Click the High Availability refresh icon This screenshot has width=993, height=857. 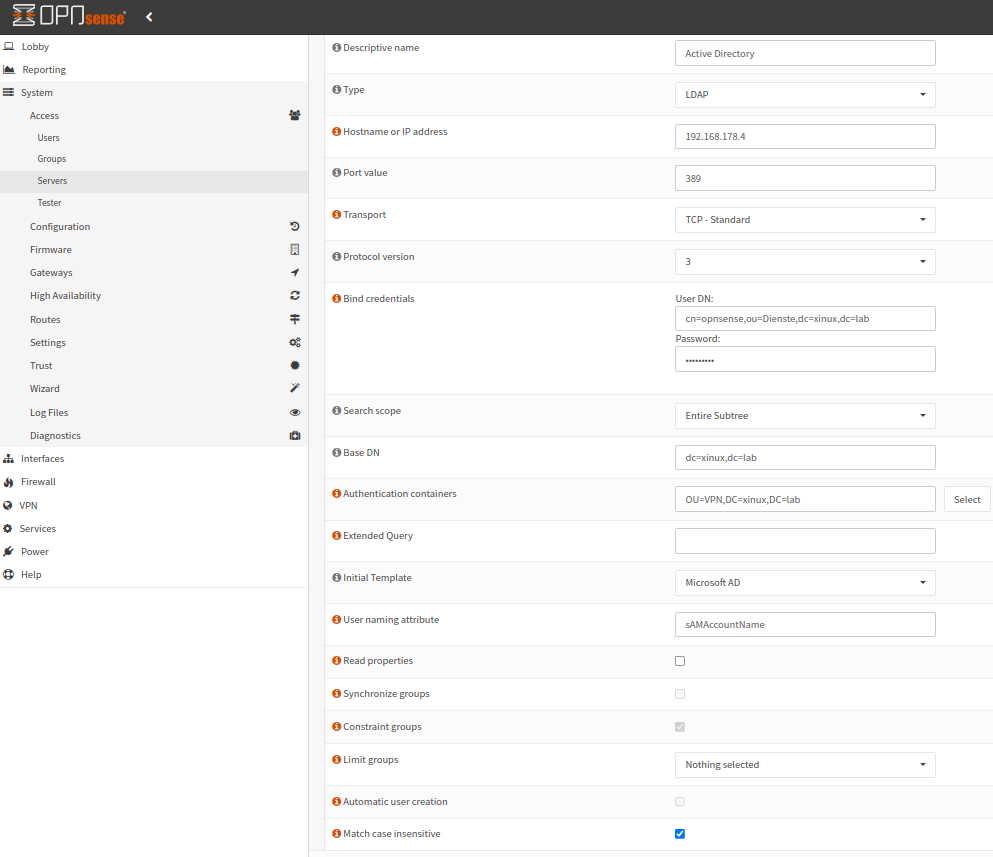pos(295,295)
